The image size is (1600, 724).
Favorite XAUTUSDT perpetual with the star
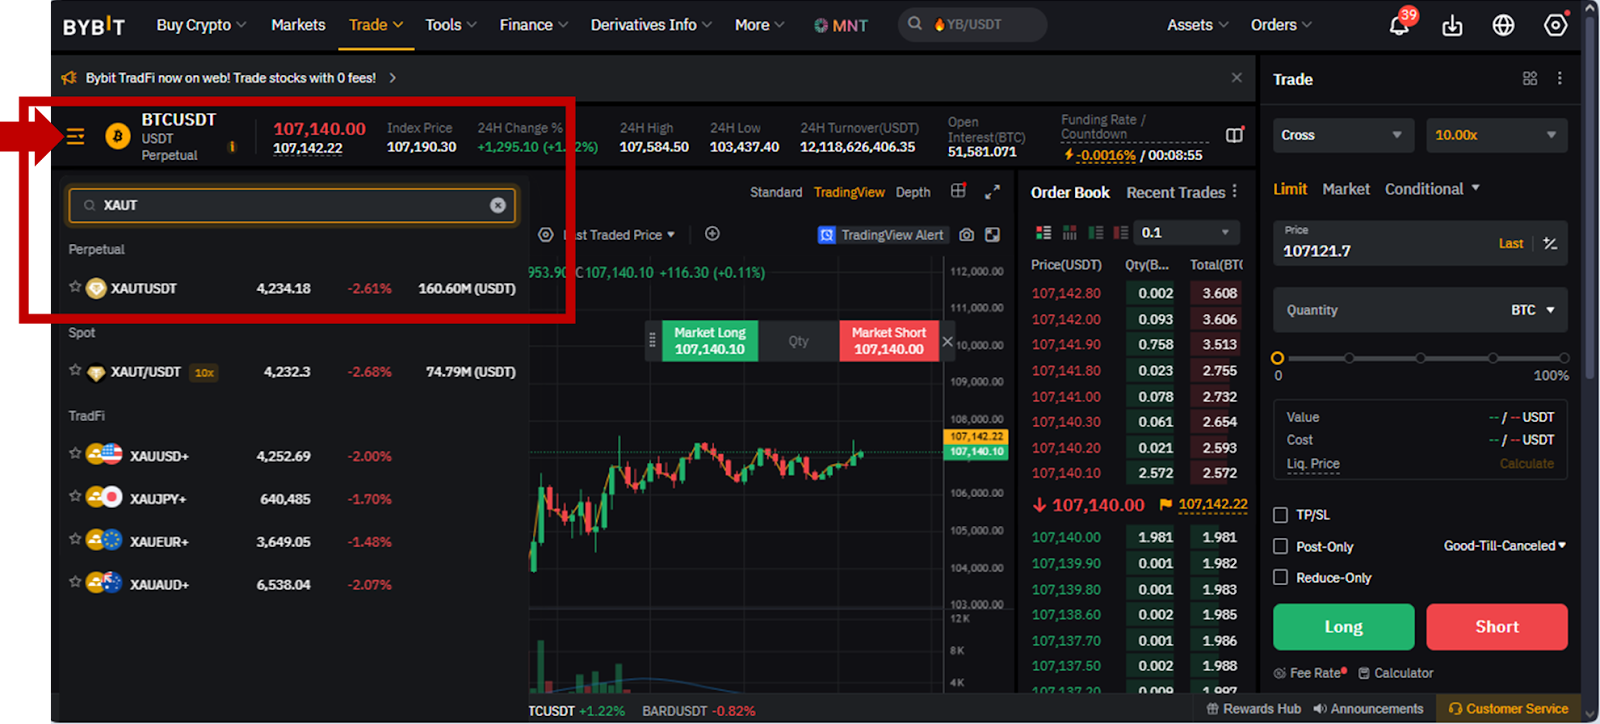point(75,287)
